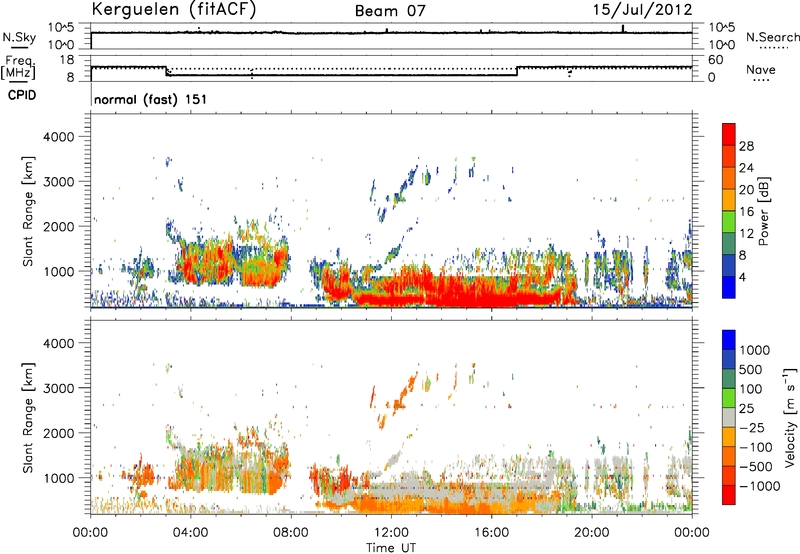Click the '1000' tick on Velocity colorbar
This screenshot has width=800, height=554.
coord(755,350)
